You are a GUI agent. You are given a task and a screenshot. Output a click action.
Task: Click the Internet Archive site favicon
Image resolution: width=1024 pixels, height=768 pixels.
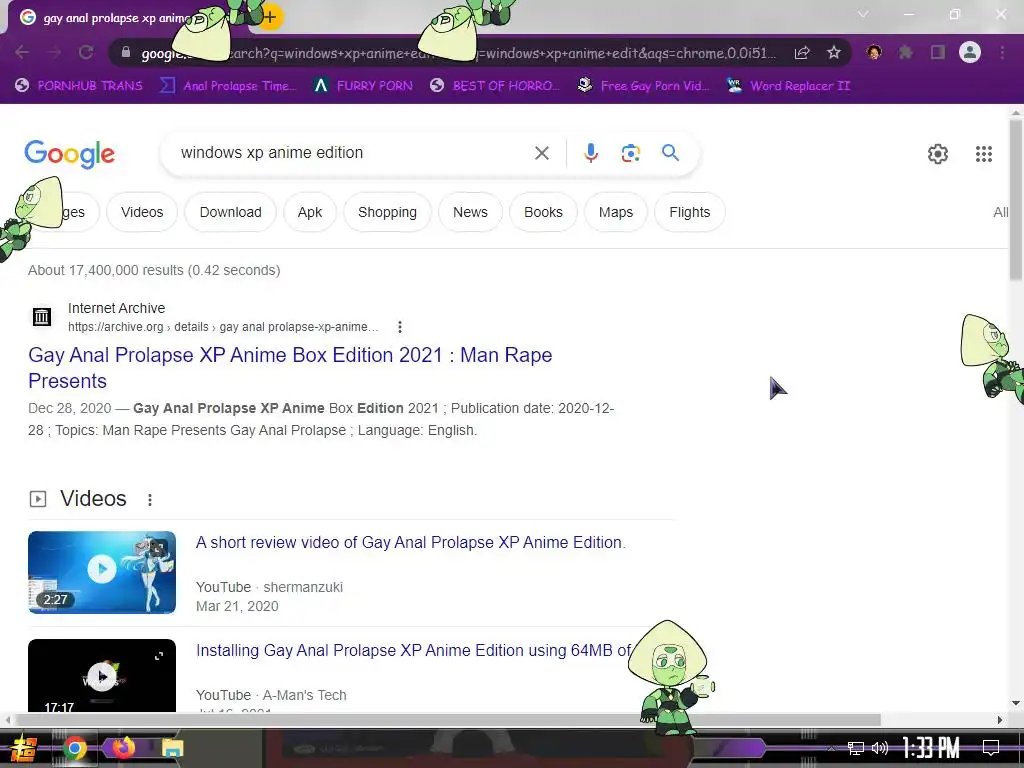(42, 317)
